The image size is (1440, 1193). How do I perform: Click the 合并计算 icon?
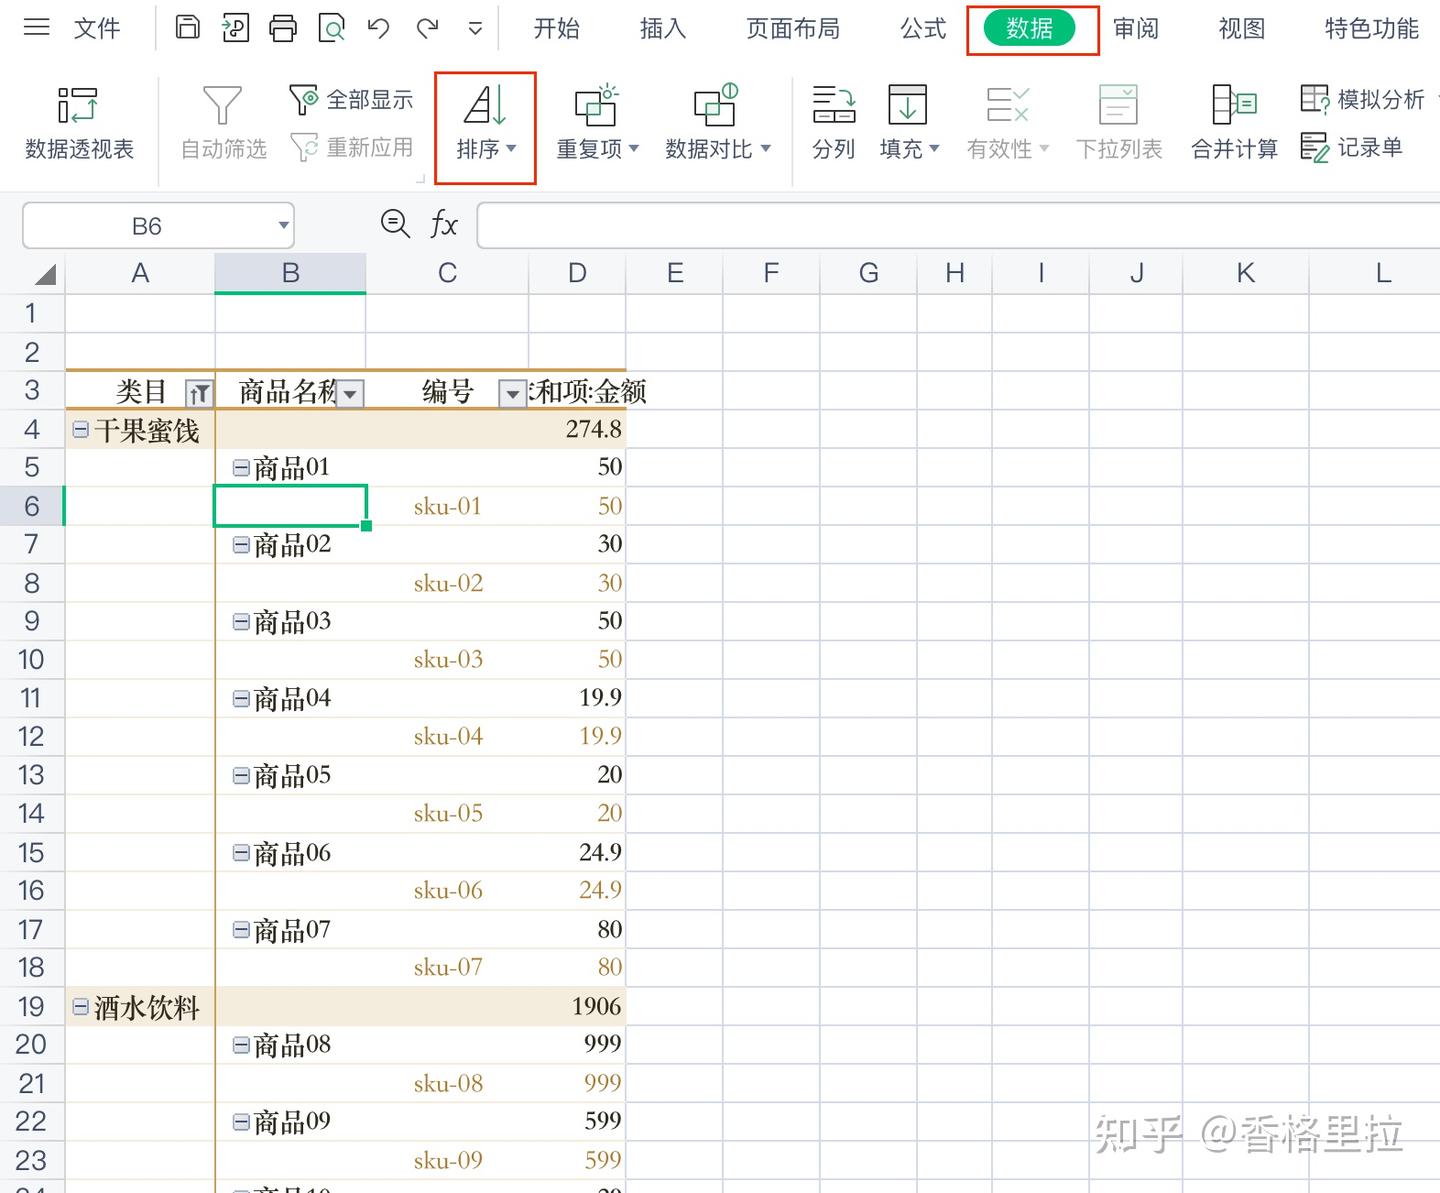[1234, 105]
